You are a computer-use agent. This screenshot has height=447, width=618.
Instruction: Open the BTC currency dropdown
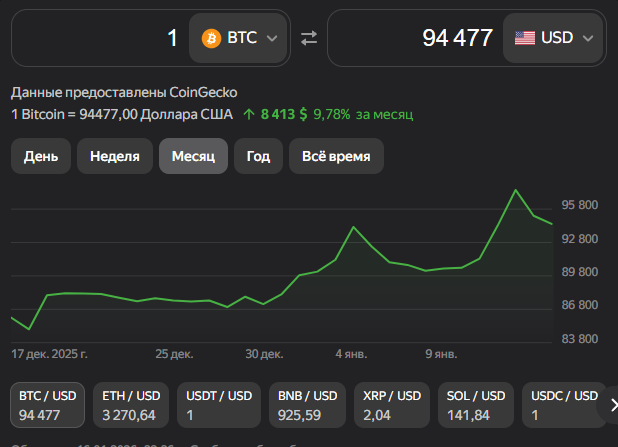240,38
